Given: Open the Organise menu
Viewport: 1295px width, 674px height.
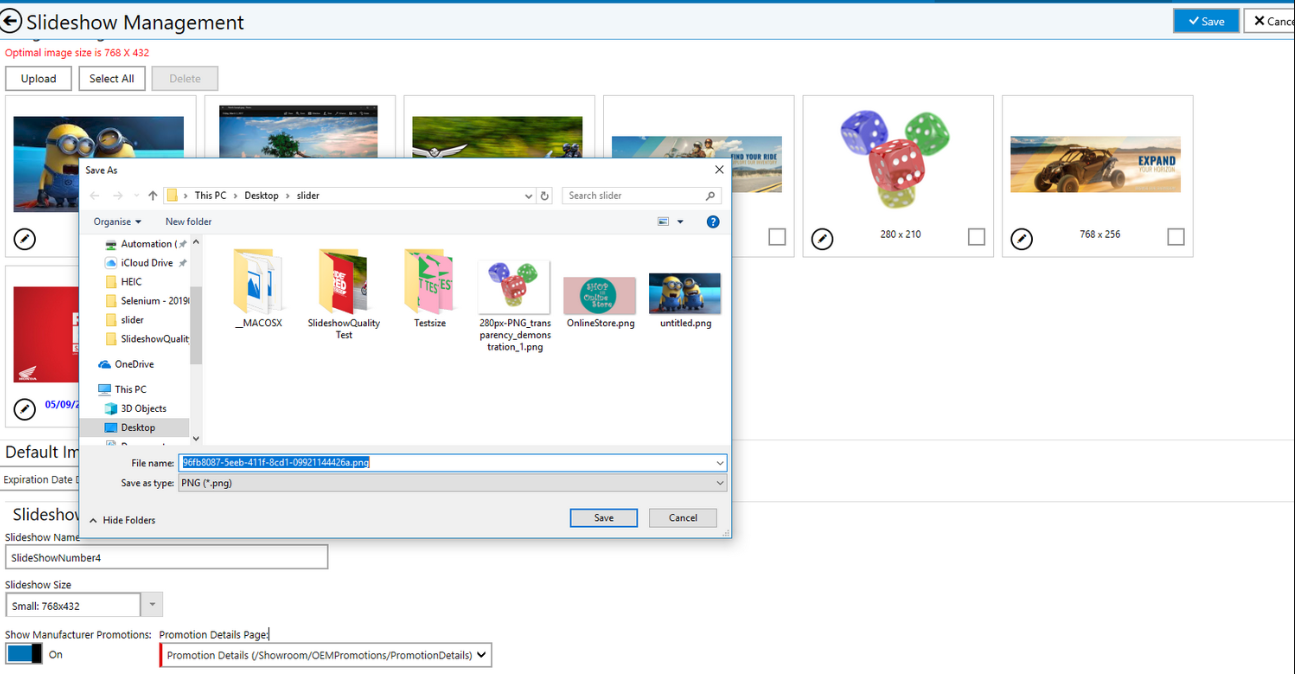Looking at the screenshot, I should click(x=117, y=222).
